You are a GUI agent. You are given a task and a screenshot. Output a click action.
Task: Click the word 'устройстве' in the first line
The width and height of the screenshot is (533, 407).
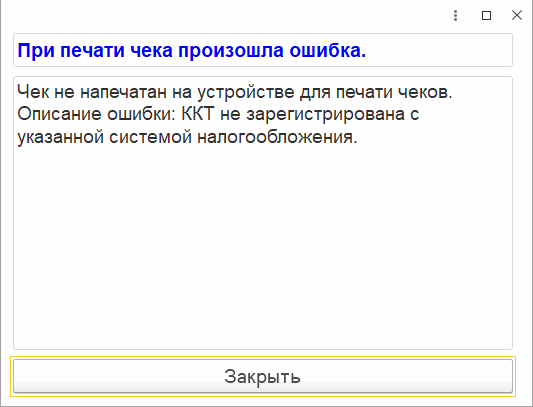point(245,92)
